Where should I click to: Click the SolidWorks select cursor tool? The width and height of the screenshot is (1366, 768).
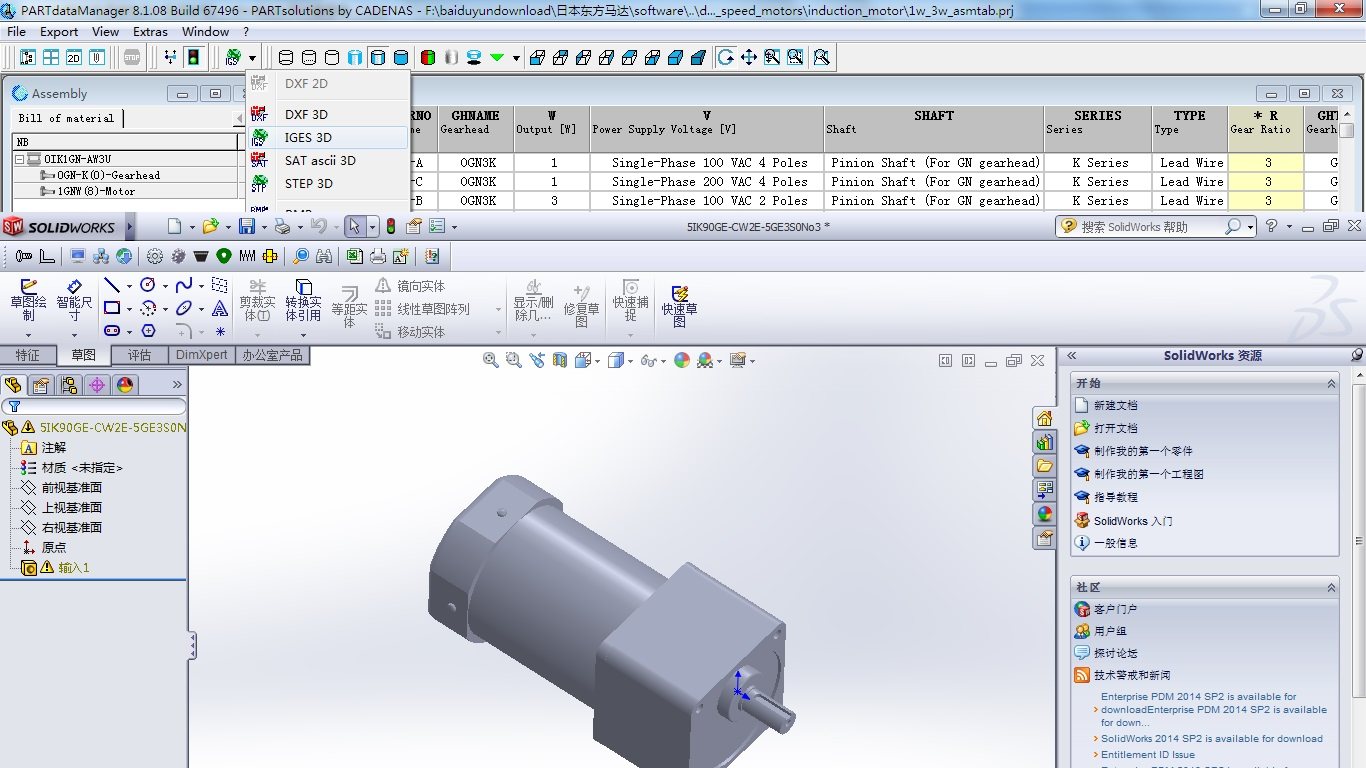[x=354, y=227]
